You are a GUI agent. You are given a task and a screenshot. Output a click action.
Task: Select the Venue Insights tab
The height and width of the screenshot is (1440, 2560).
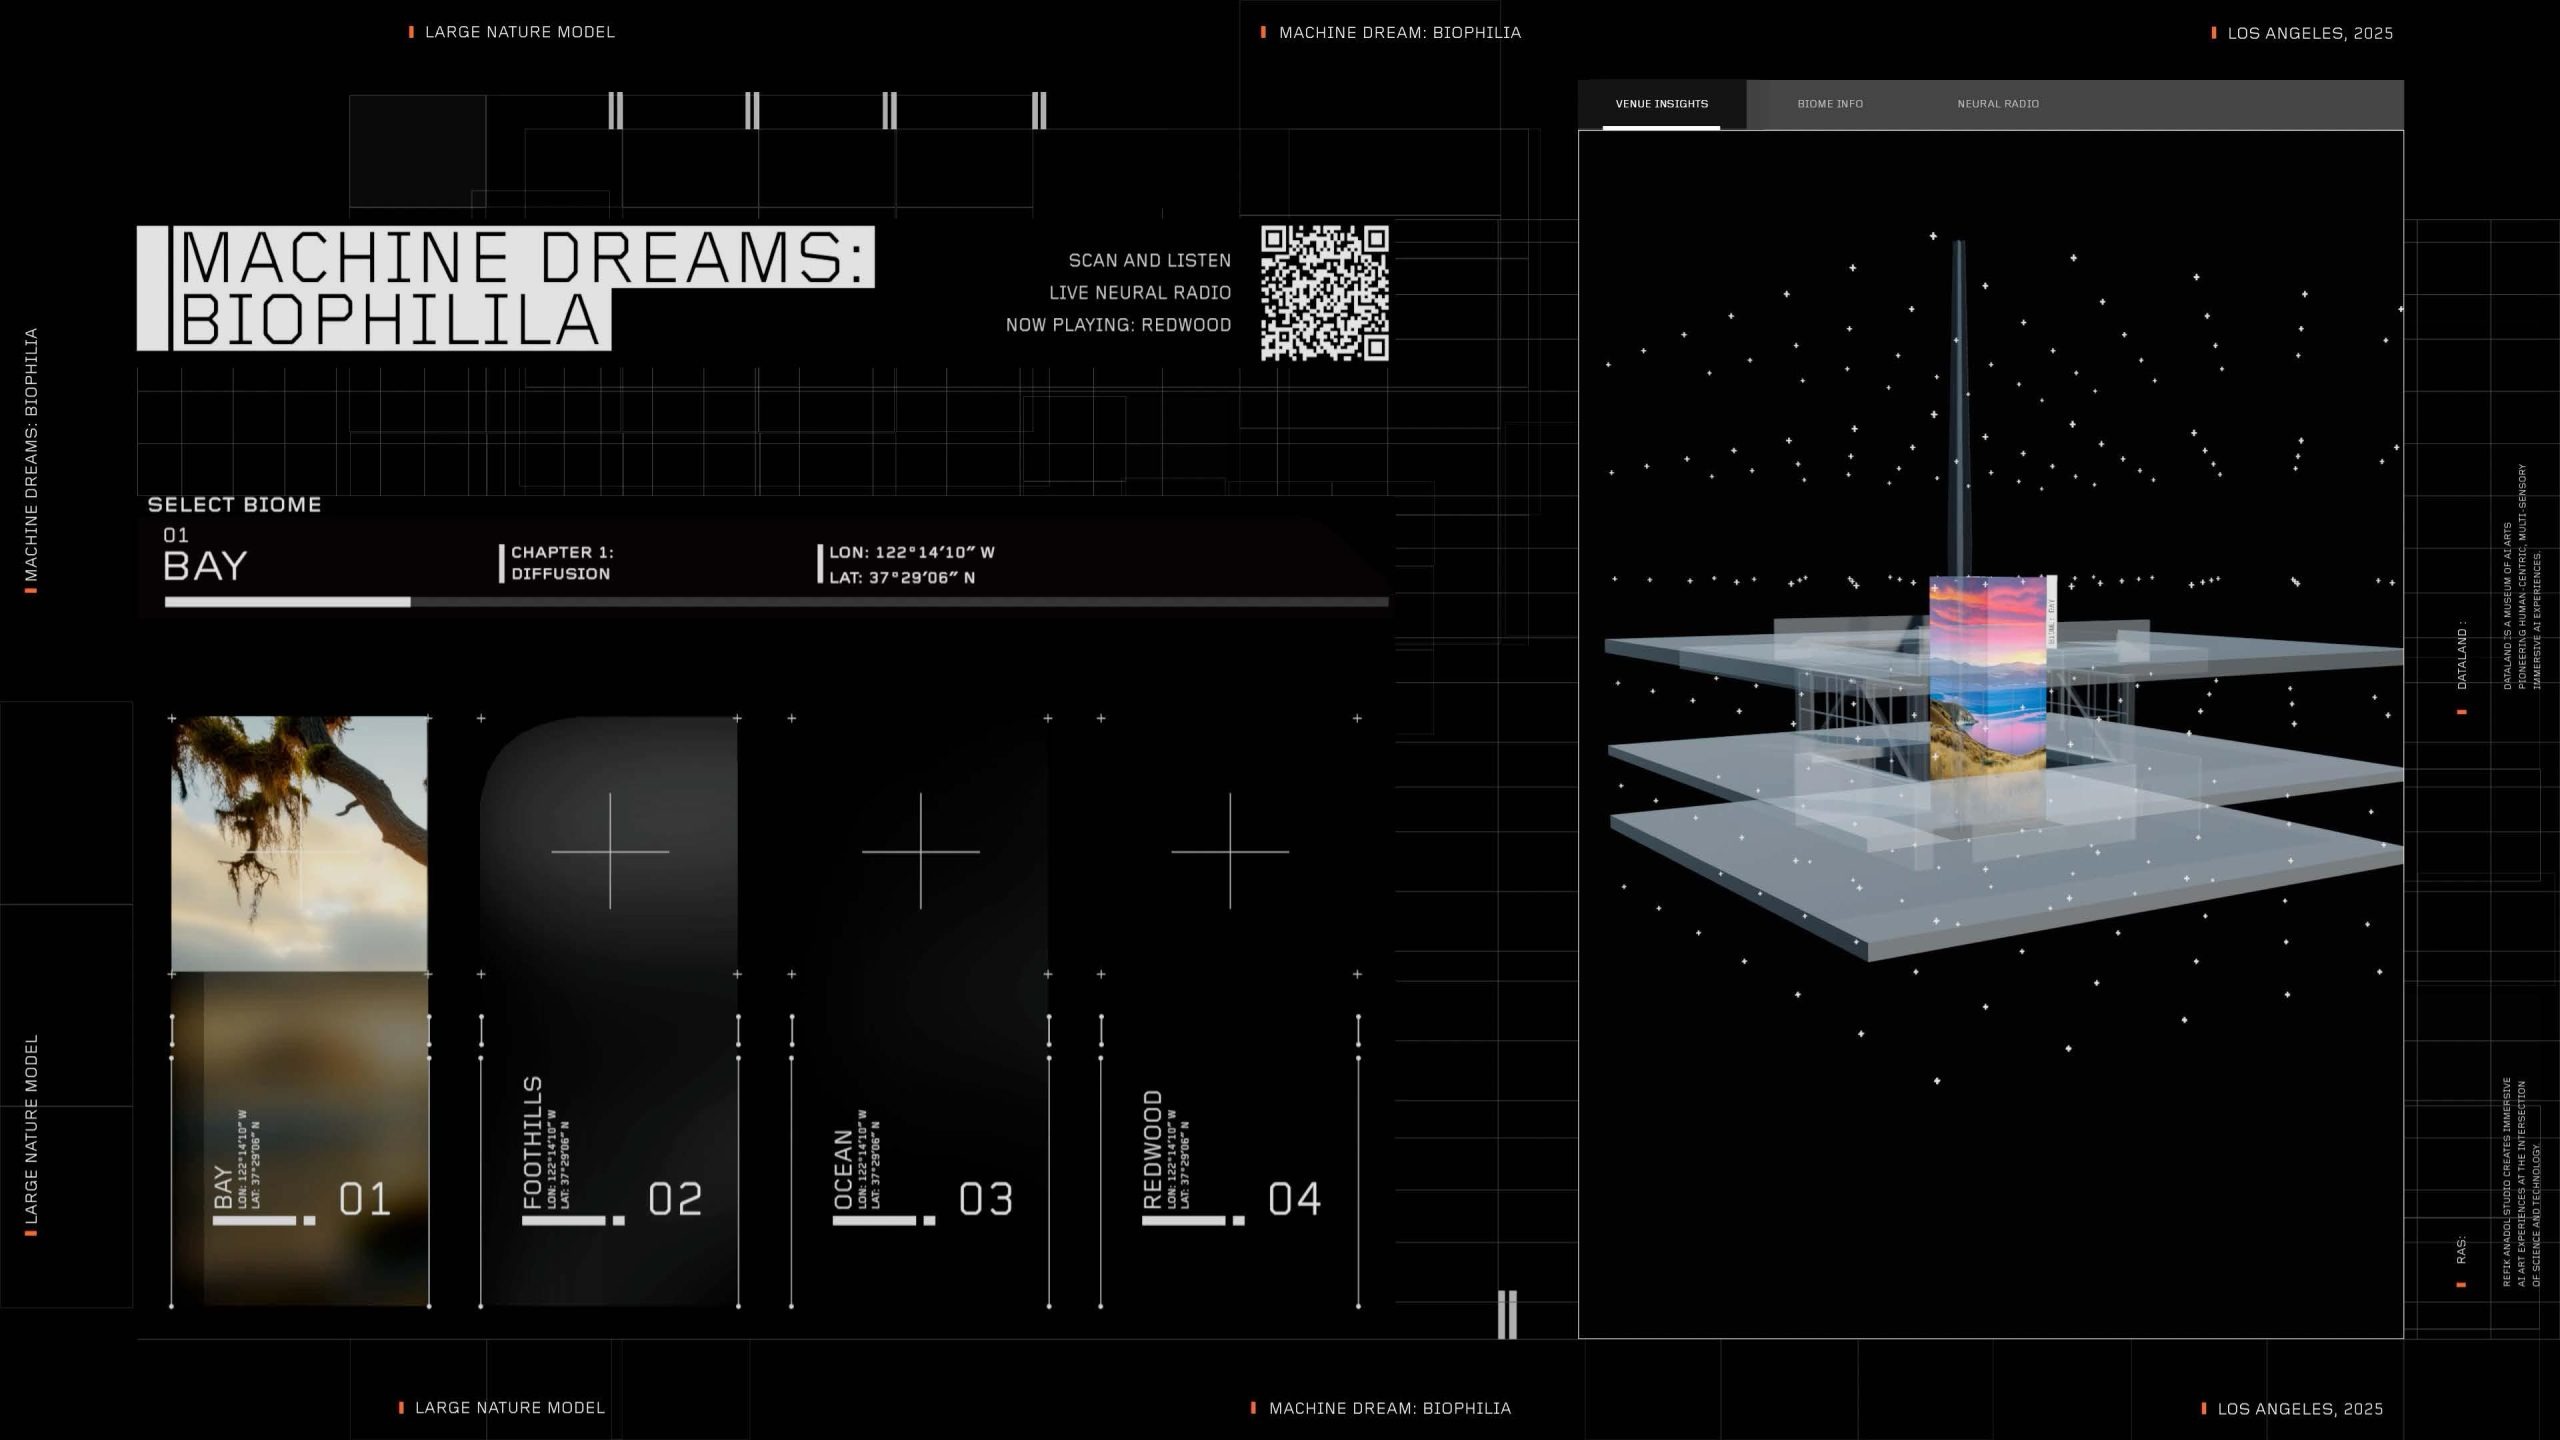[x=1661, y=104]
